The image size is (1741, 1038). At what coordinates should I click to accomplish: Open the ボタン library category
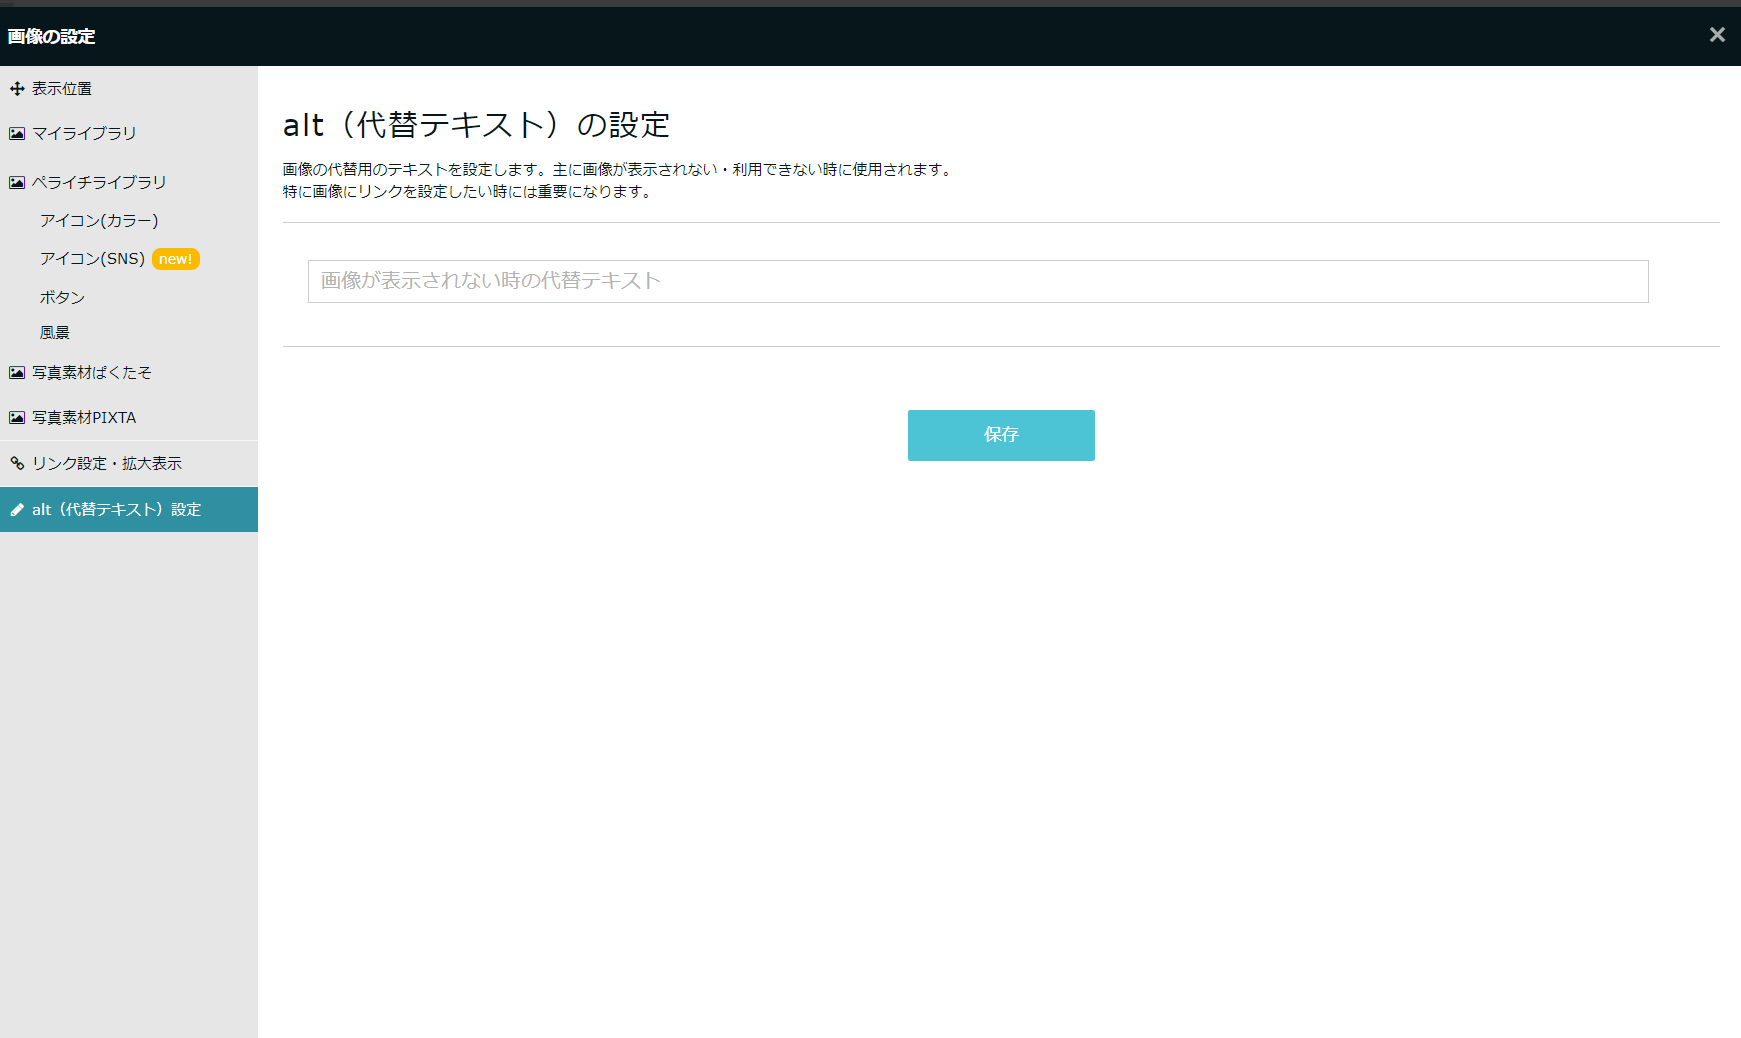point(62,297)
